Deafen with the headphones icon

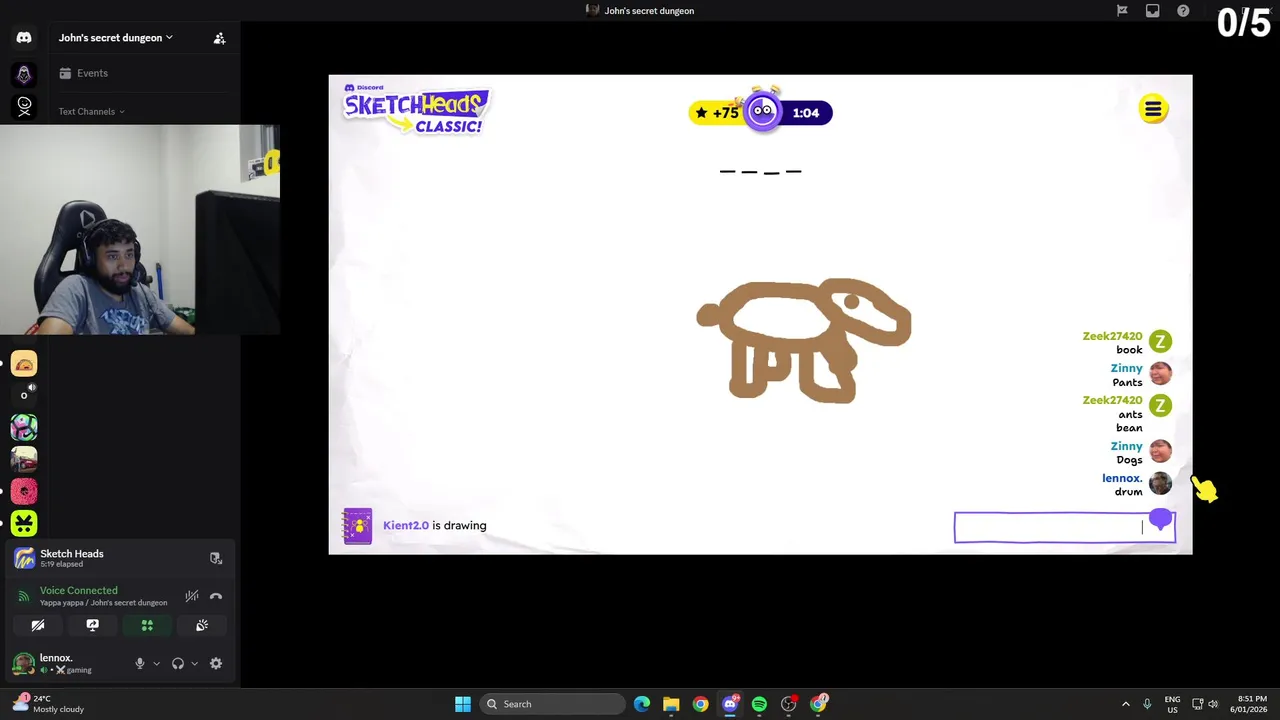click(178, 663)
